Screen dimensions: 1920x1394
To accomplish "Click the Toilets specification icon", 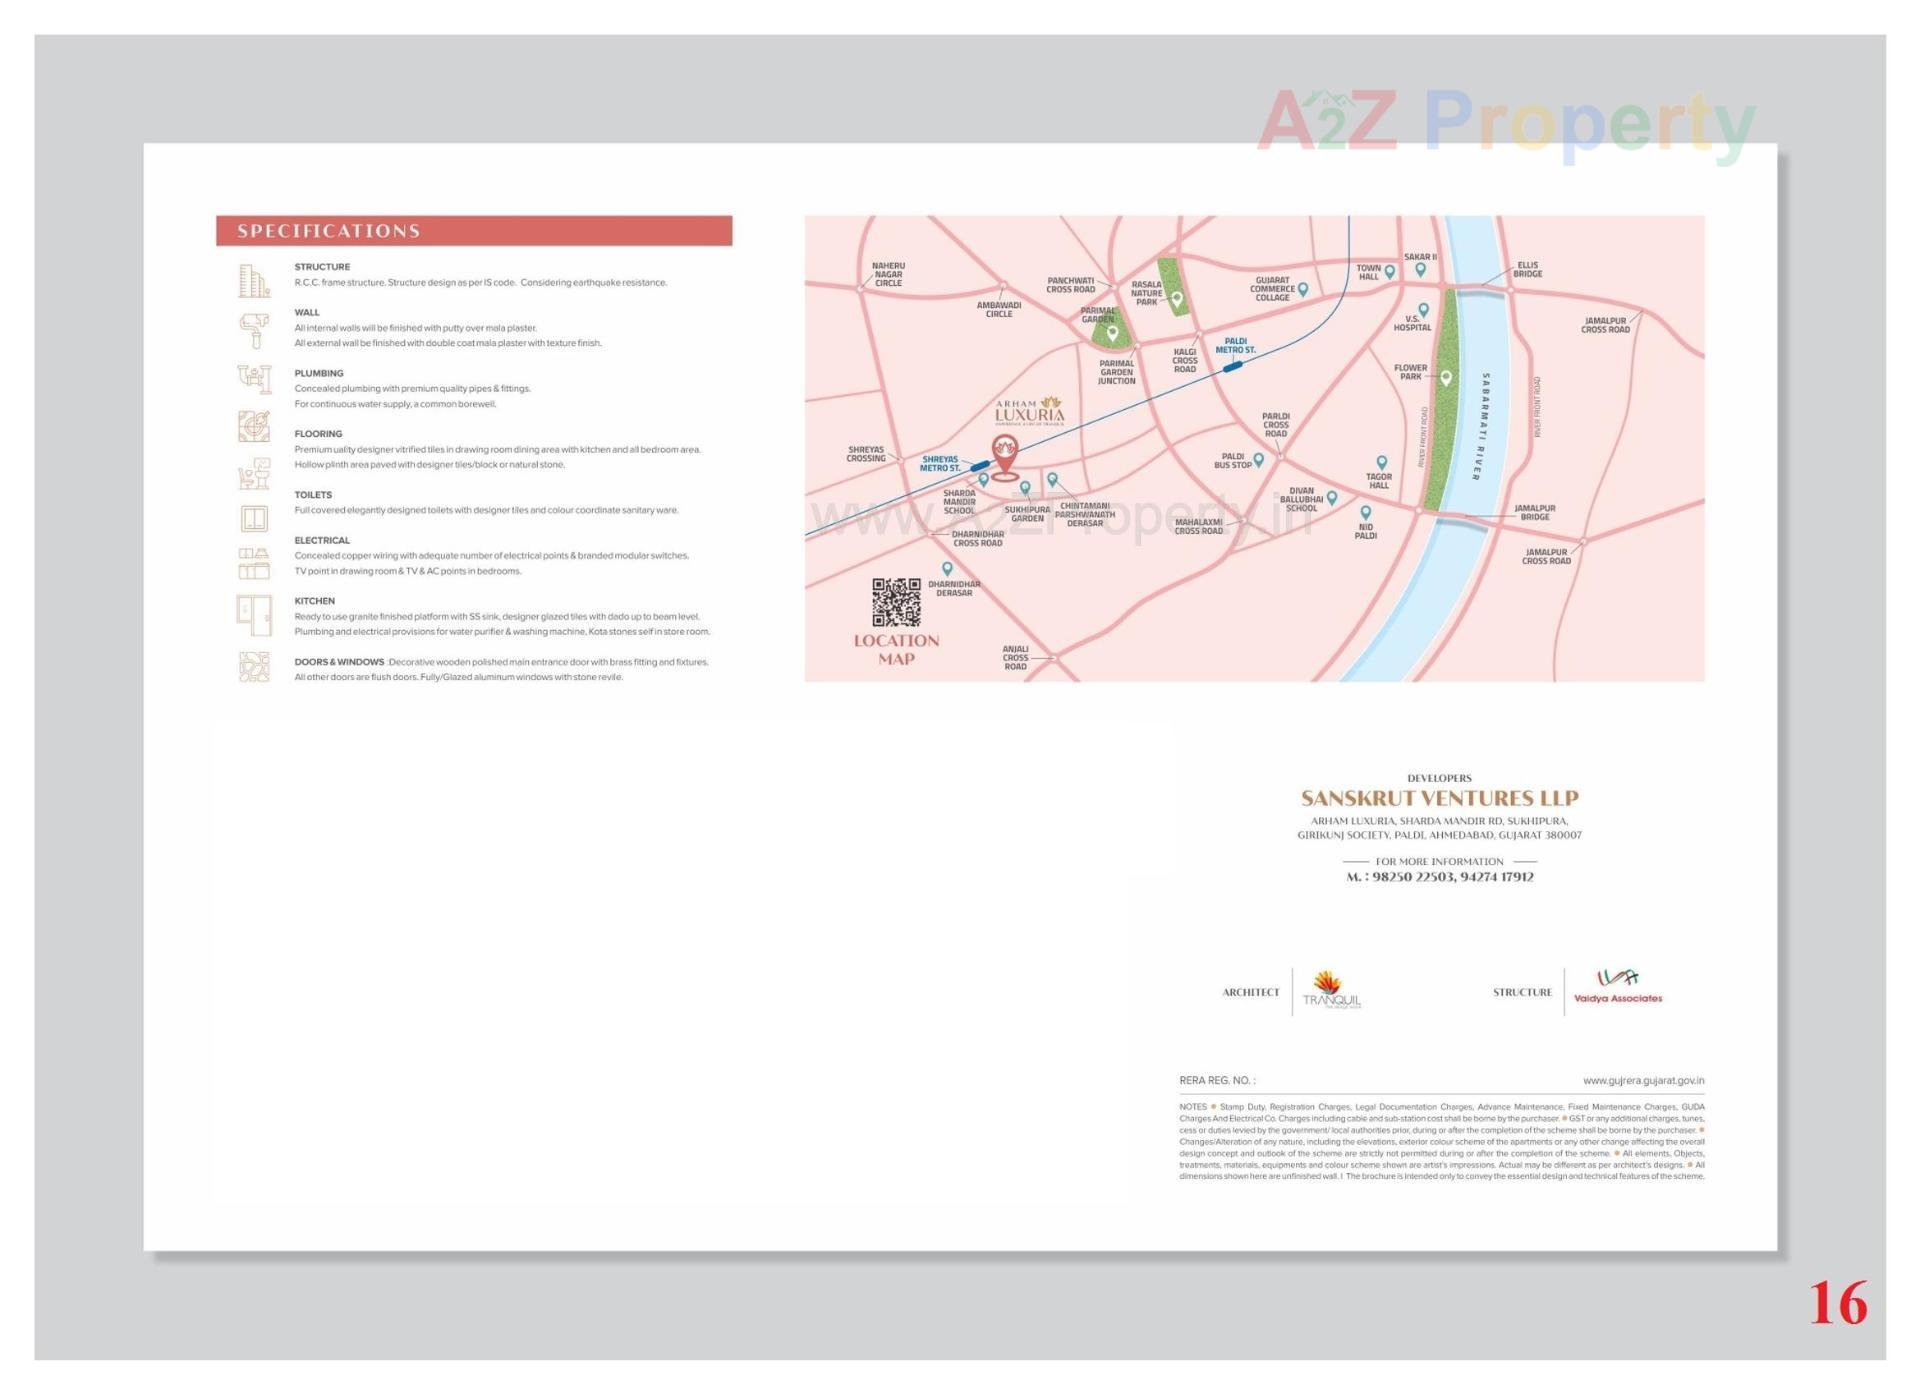I will [x=254, y=475].
